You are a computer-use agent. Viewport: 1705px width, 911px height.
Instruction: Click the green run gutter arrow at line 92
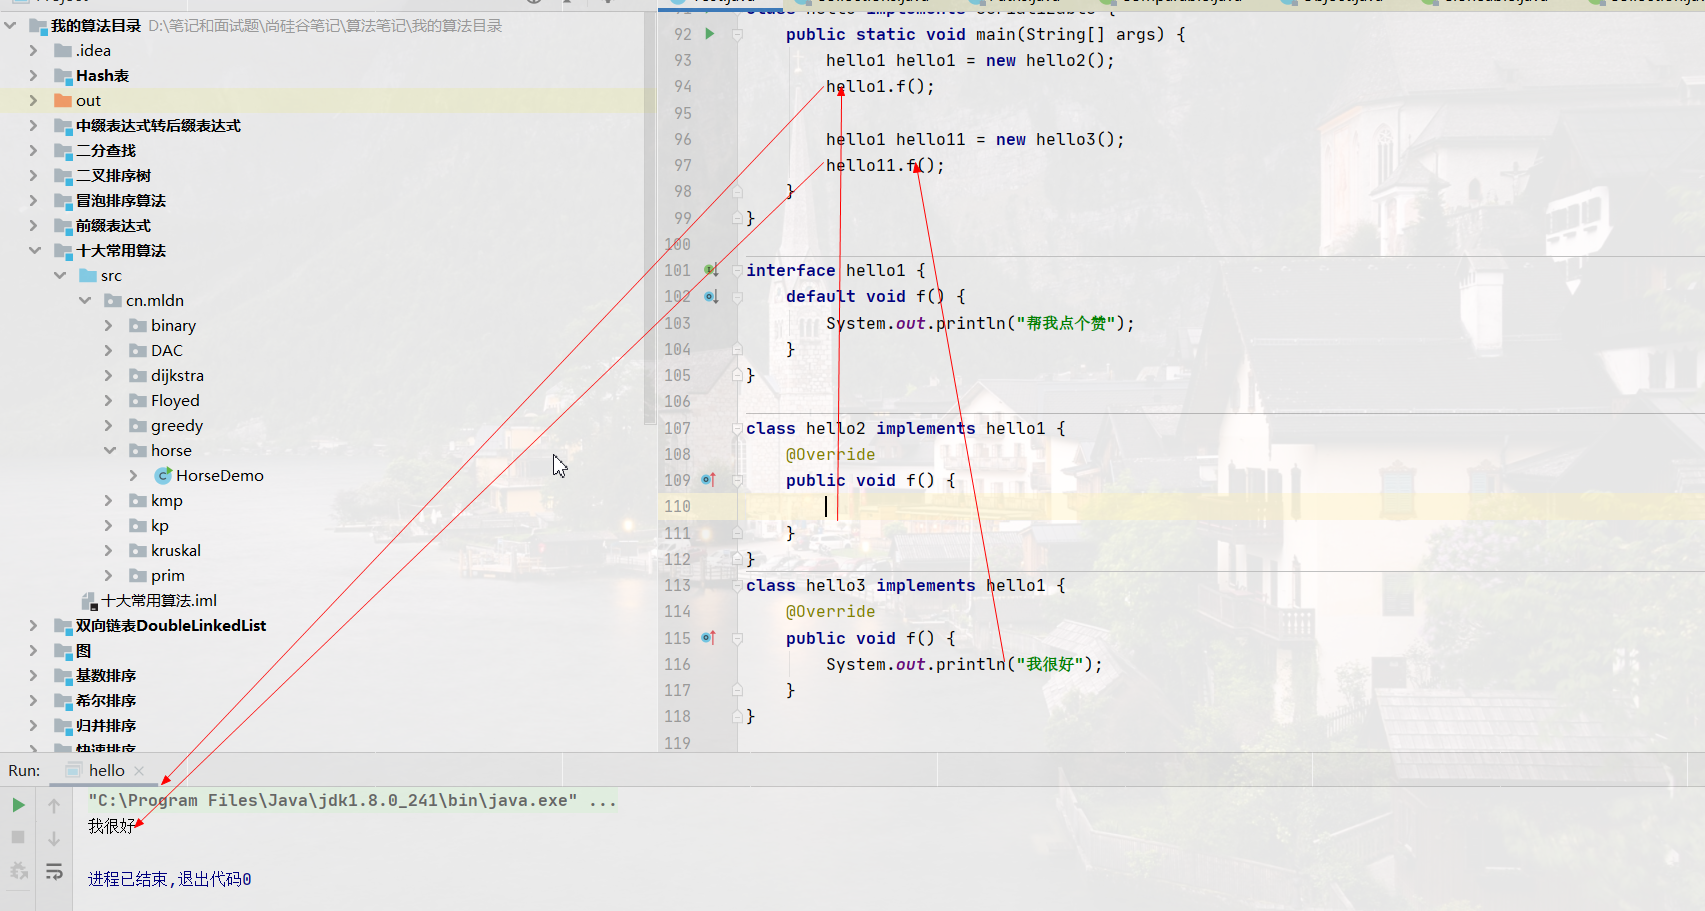coord(710,34)
